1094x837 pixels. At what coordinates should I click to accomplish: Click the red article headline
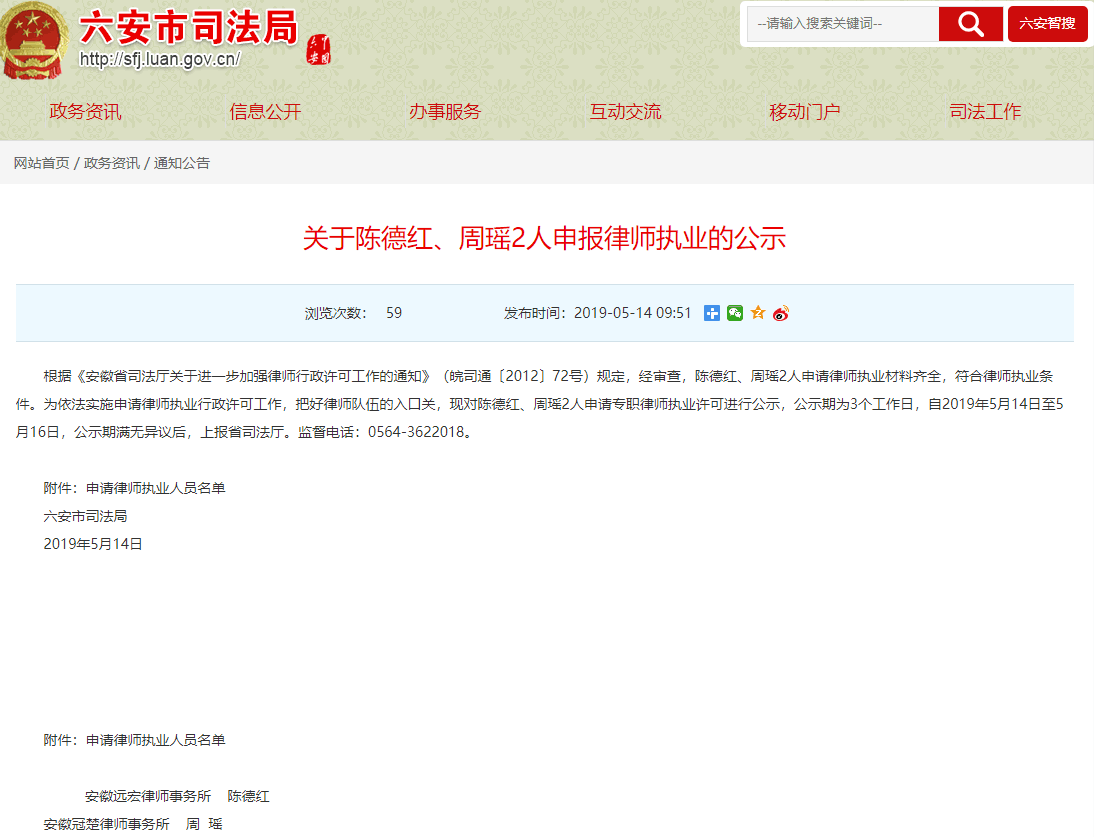tap(544, 239)
